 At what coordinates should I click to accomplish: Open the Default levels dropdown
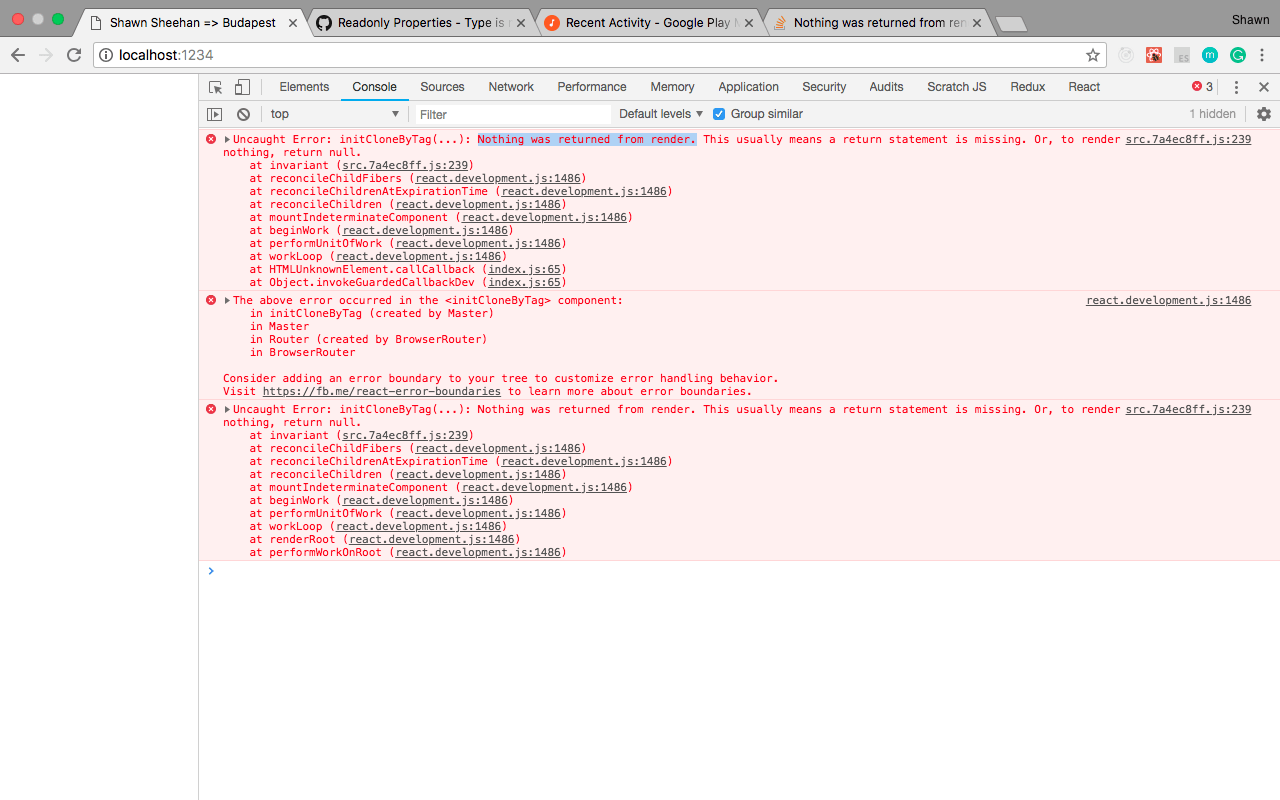[x=661, y=114]
